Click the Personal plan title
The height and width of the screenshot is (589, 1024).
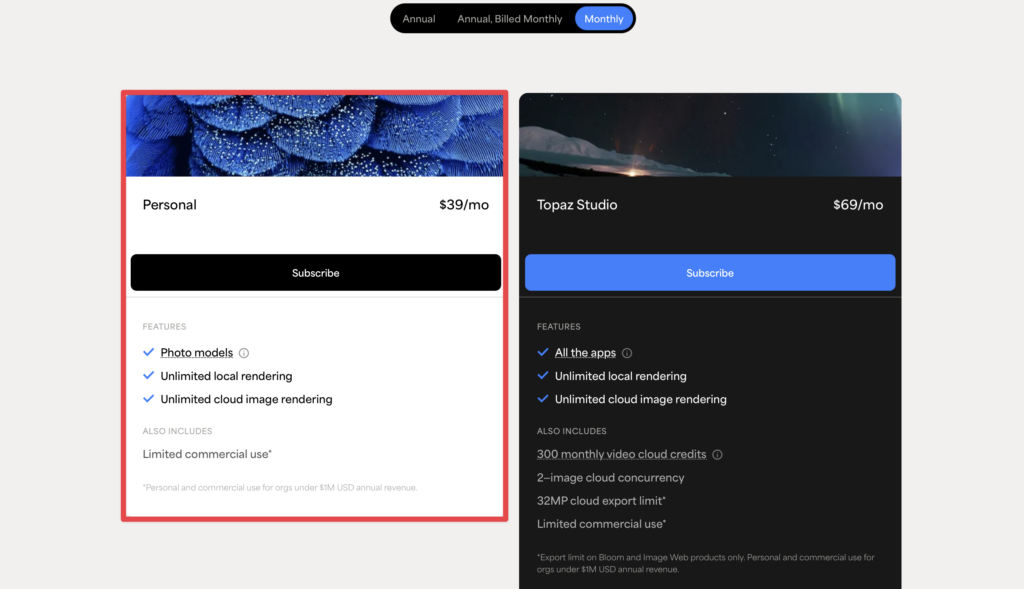tap(169, 205)
